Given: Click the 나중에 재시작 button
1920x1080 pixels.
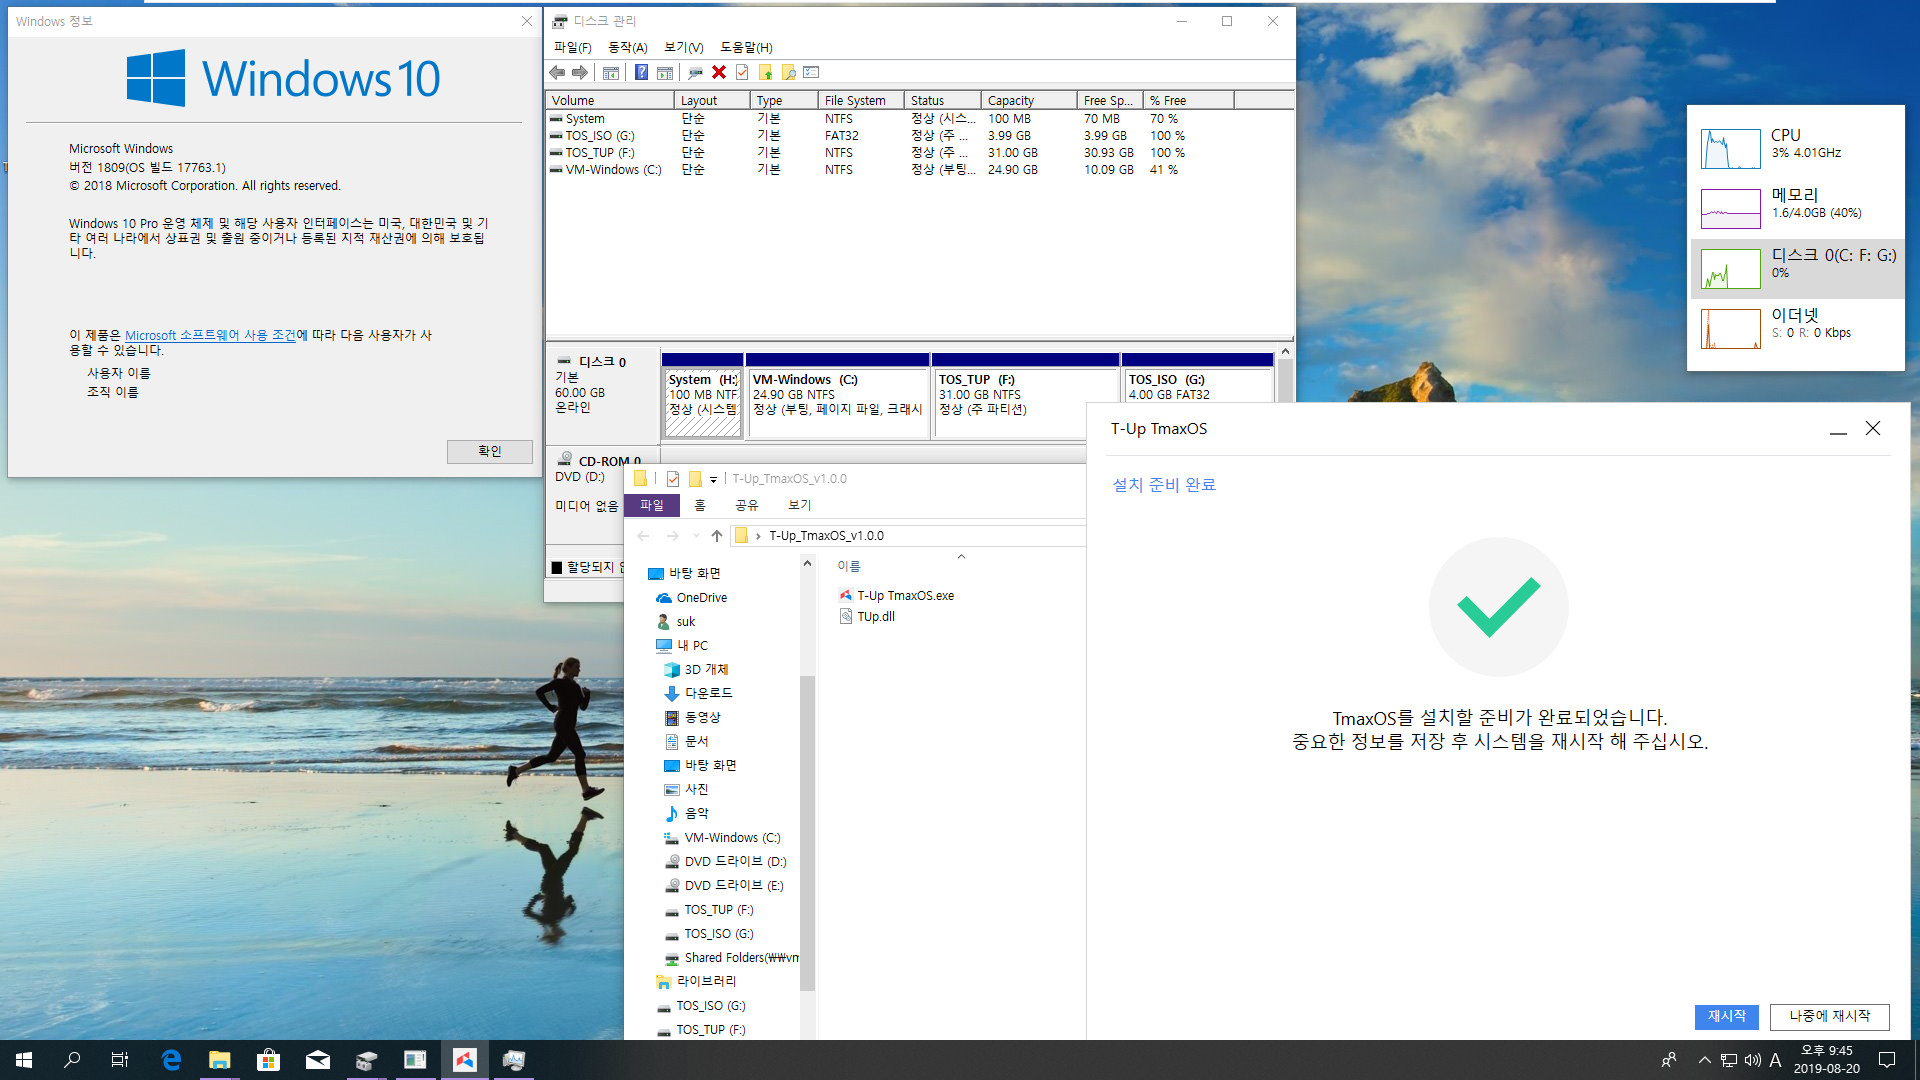Looking at the screenshot, I should tap(1829, 1016).
